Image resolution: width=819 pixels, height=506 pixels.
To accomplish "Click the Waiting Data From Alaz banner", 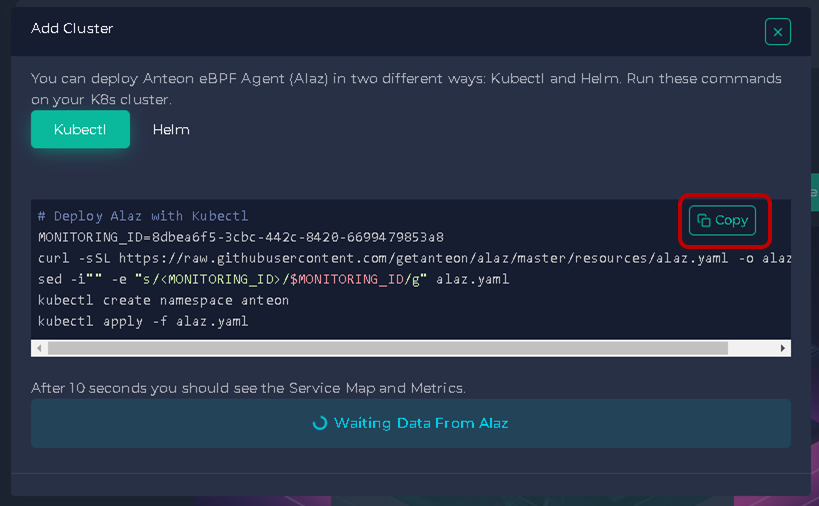I will point(411,423).
